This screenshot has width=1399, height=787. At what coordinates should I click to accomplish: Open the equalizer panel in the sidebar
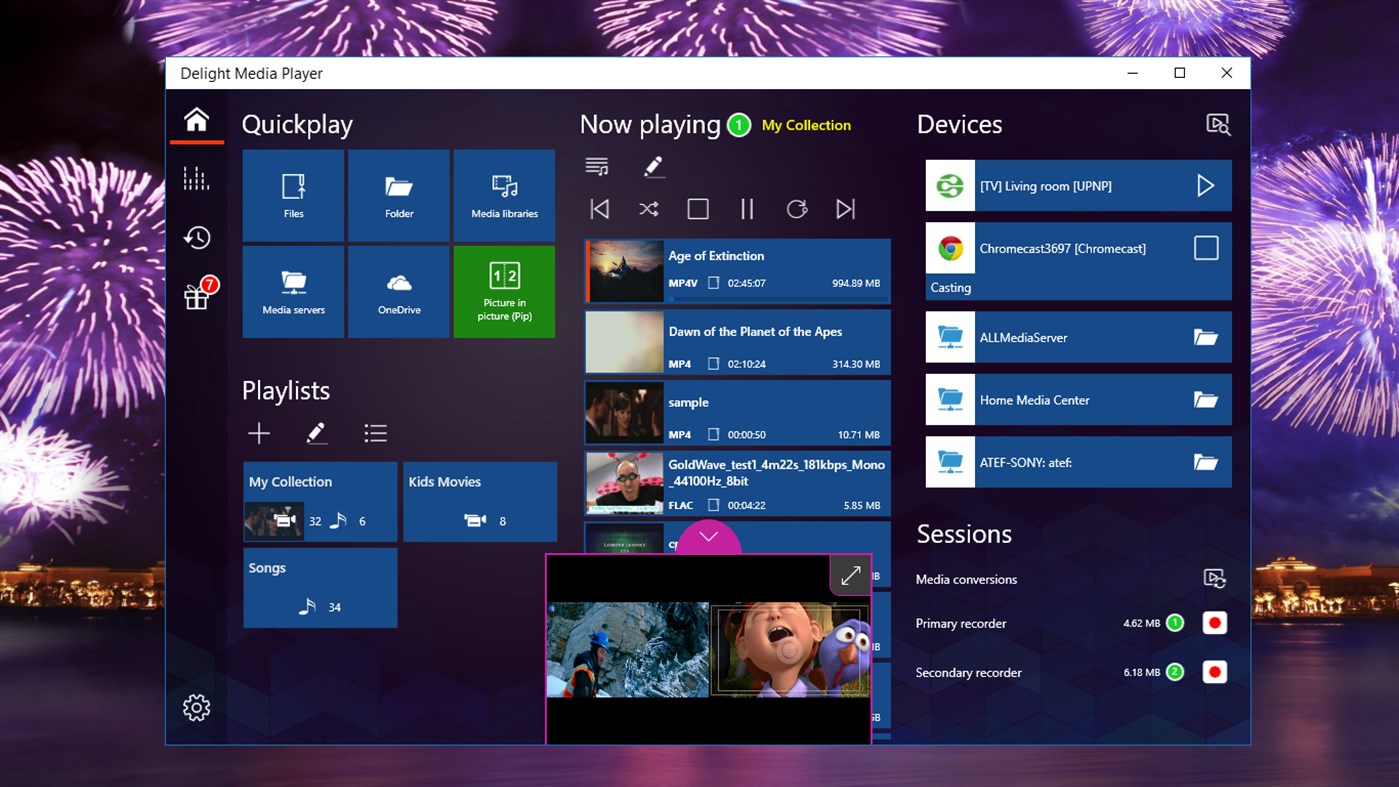point(196,177)
